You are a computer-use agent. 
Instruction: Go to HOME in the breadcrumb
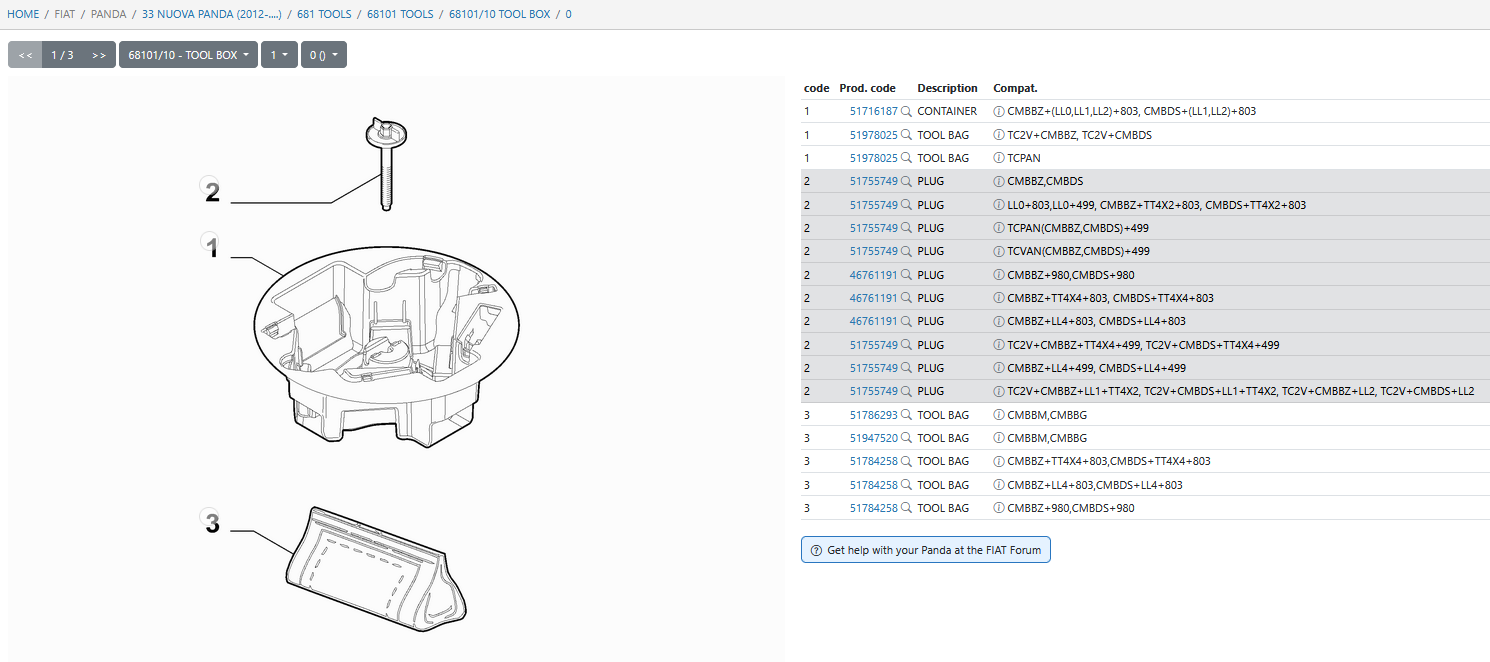[x=23, y=14]
